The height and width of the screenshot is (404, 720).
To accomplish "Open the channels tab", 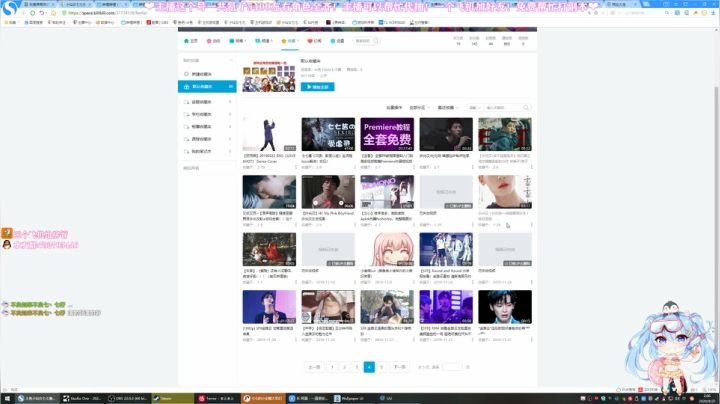I will pos(264,41).
